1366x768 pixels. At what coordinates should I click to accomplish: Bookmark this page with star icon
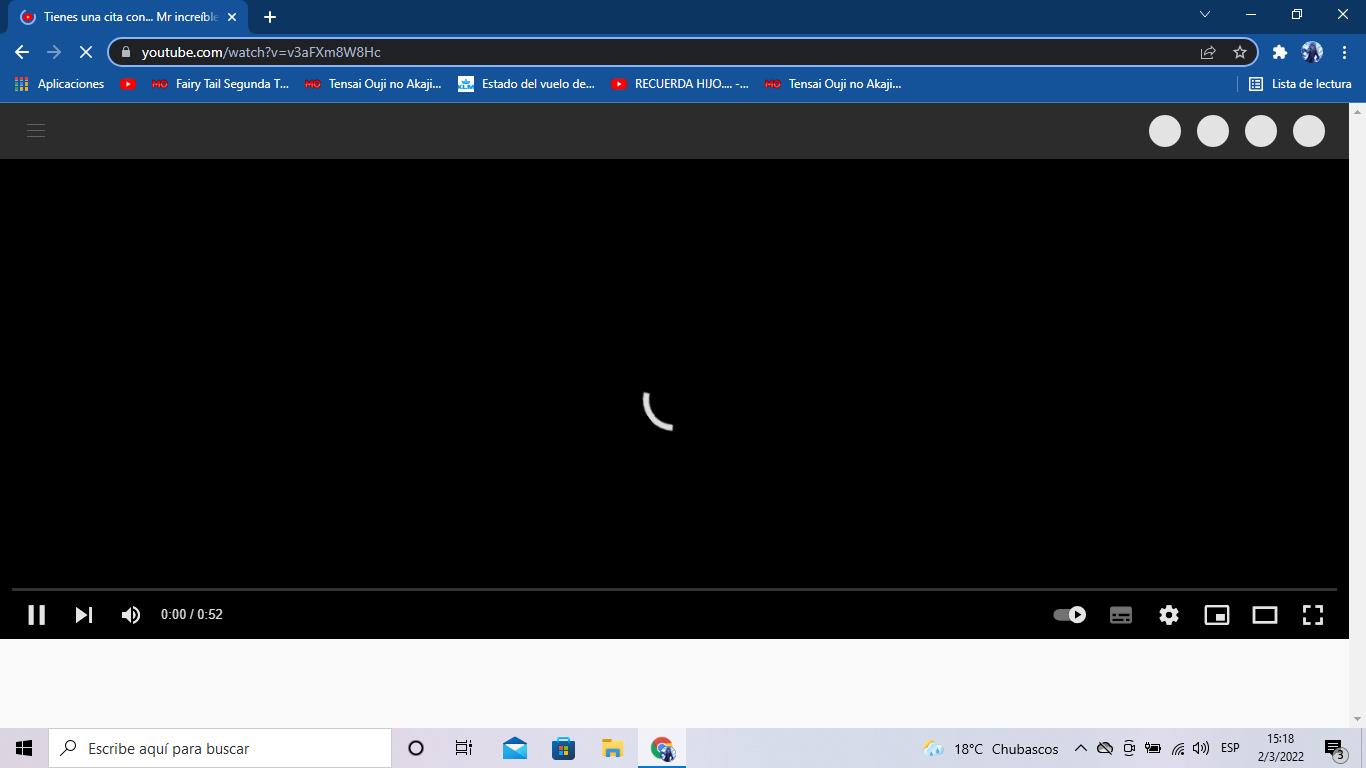1240,52
